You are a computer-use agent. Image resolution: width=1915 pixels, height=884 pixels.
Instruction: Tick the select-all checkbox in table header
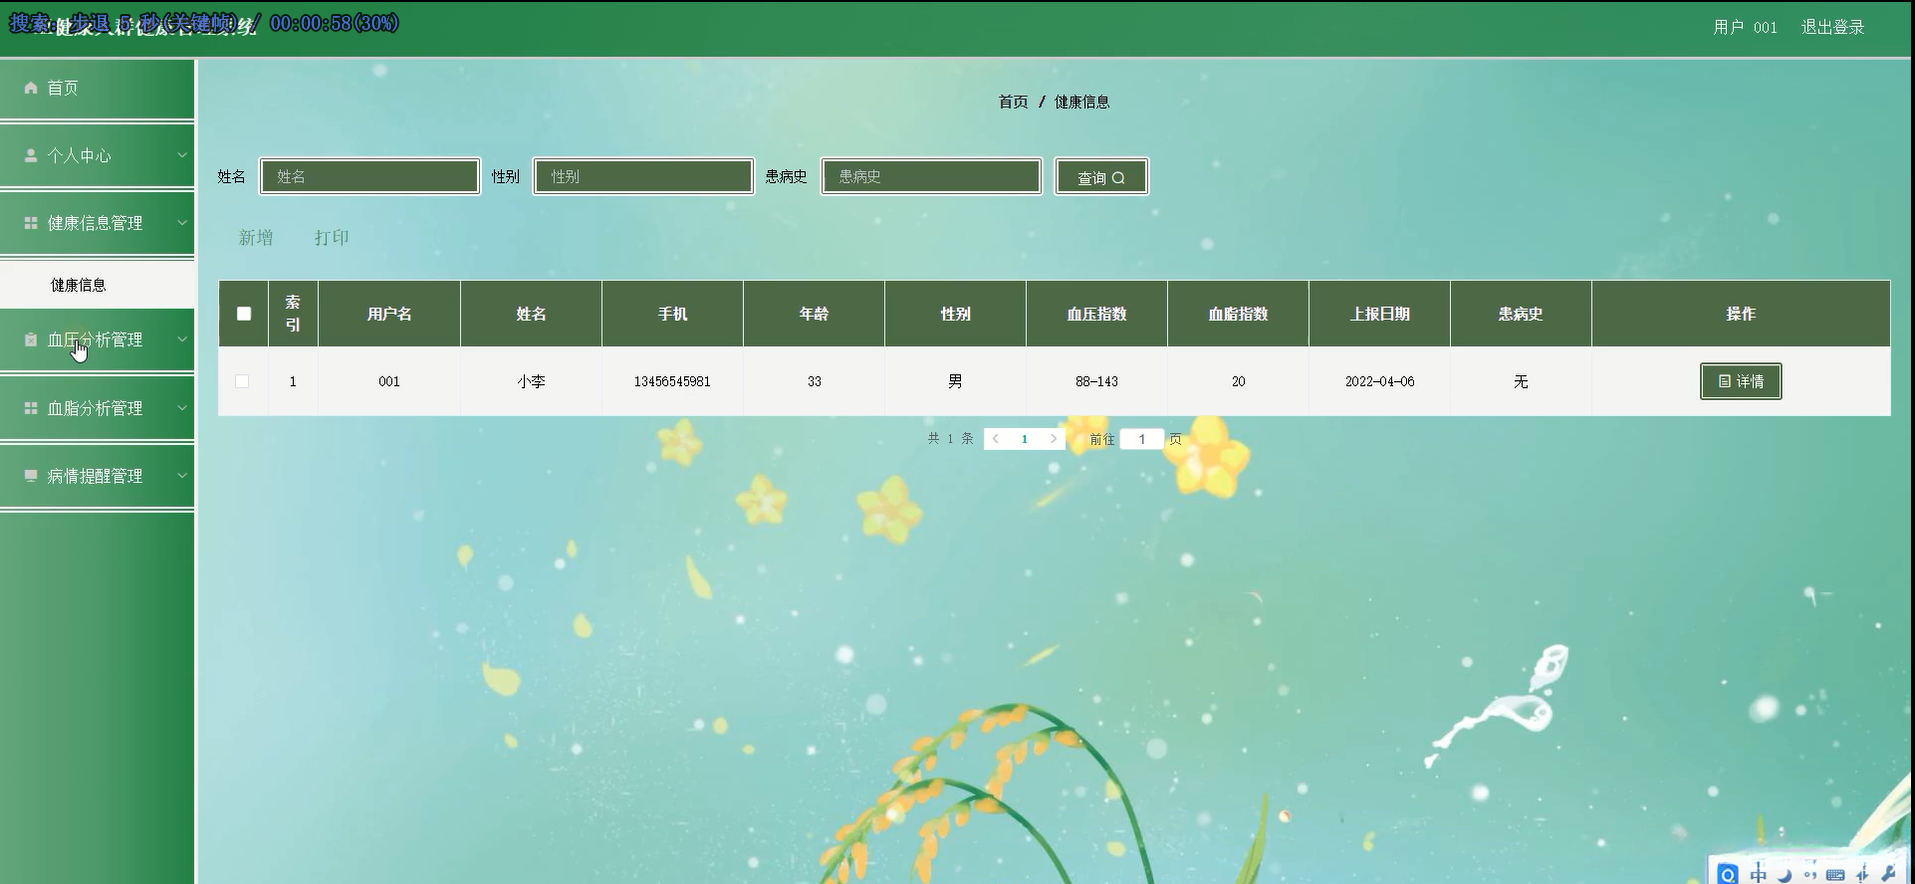(x=244, y=314)
